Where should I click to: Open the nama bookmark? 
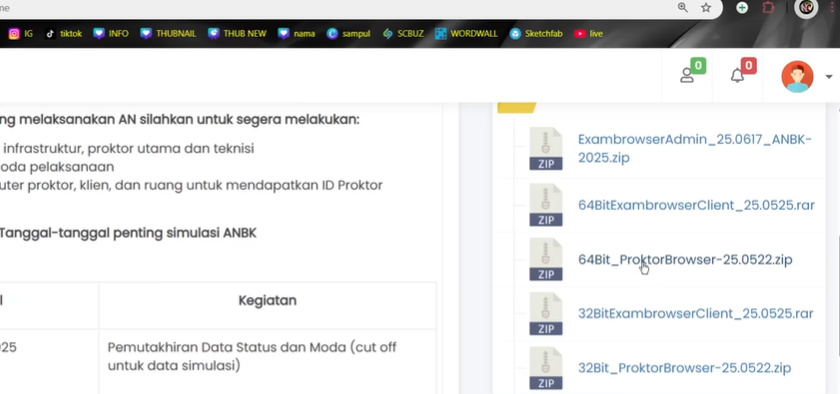(296, 34)
